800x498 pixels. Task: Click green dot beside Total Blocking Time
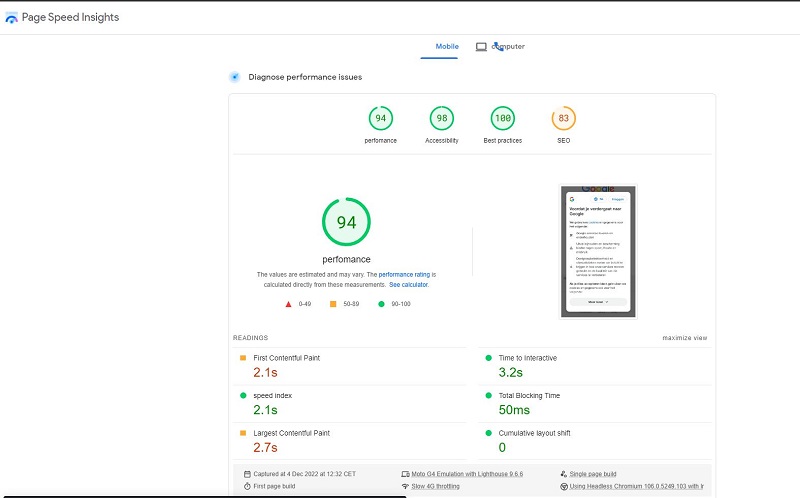tap(488, 395)
